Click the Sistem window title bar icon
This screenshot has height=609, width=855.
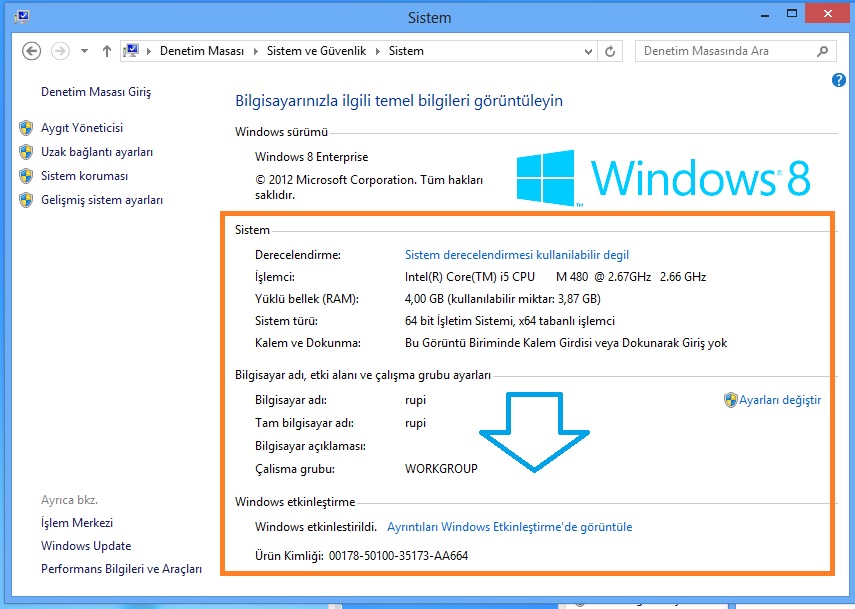tap(22, 17)
